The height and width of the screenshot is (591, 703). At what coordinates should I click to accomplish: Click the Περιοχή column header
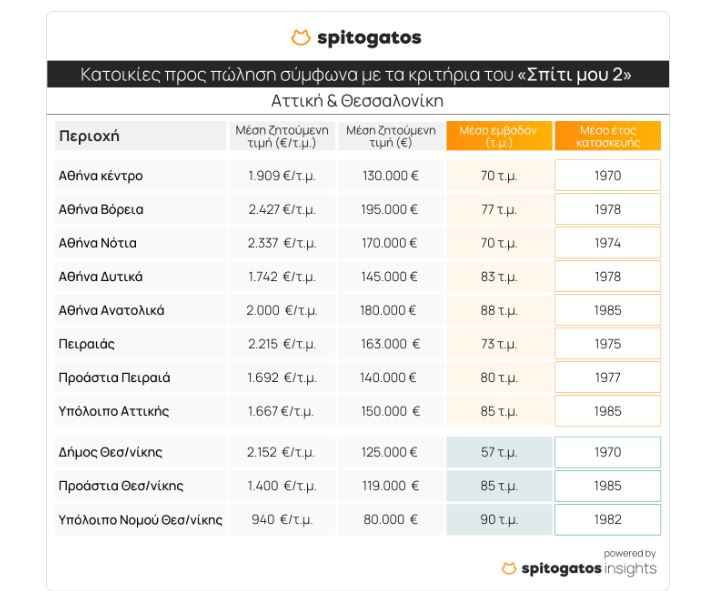(x=89, y=136)
